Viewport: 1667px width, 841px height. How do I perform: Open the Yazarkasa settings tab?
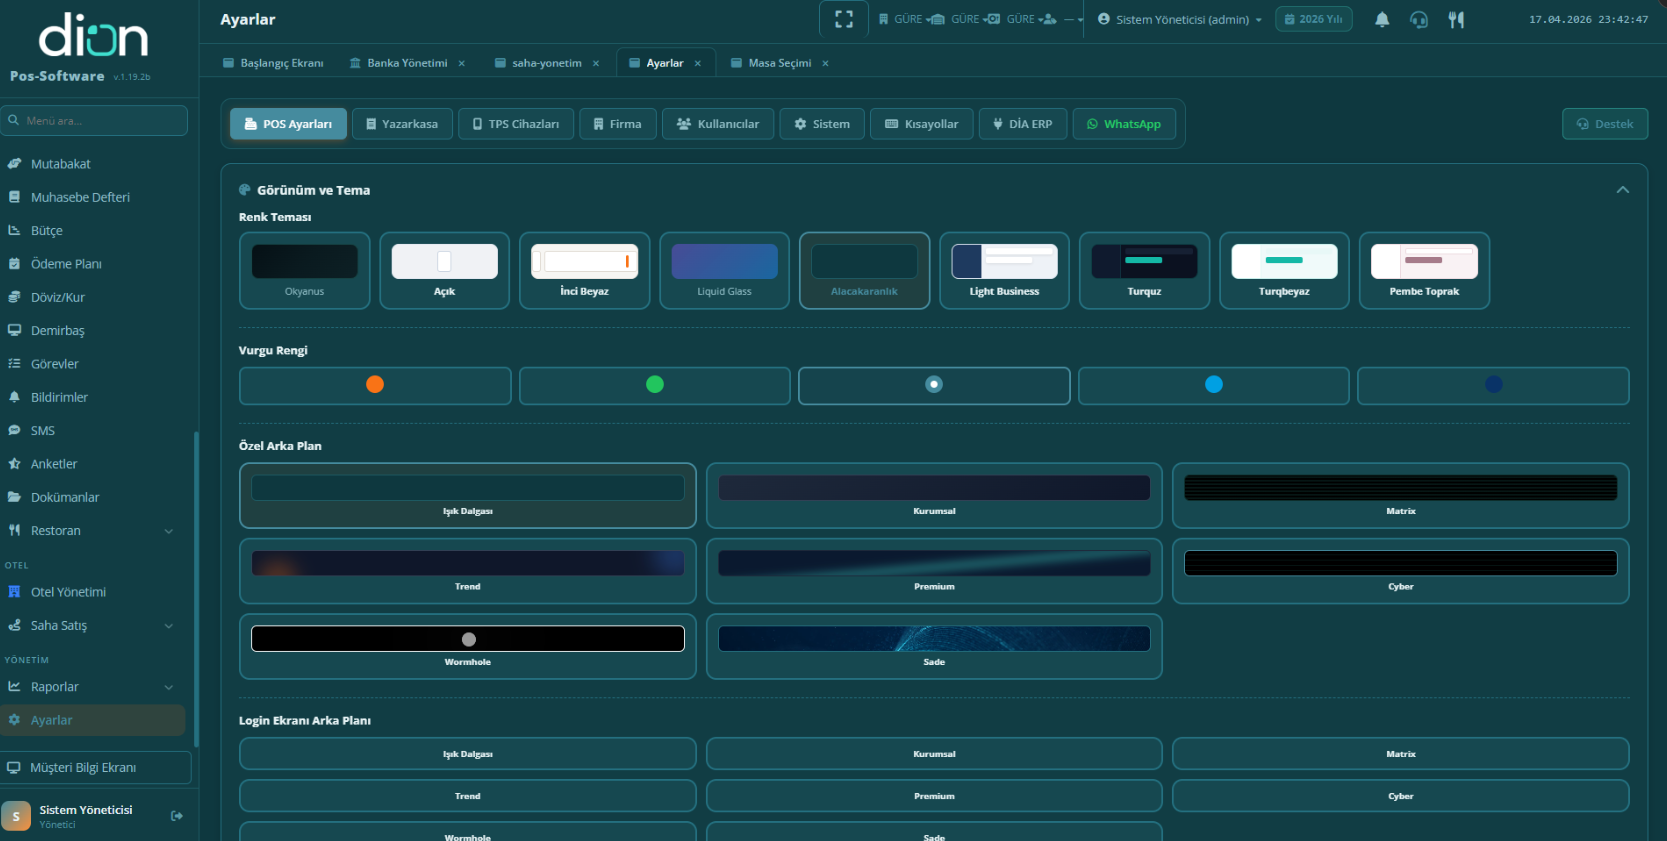(x=402, y=124)
